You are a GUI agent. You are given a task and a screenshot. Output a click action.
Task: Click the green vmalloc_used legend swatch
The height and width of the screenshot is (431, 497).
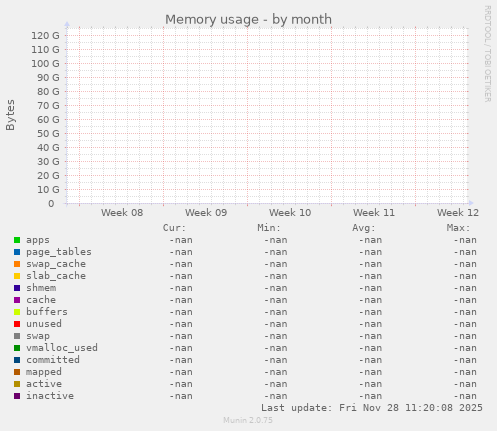[x=17, y=348]
